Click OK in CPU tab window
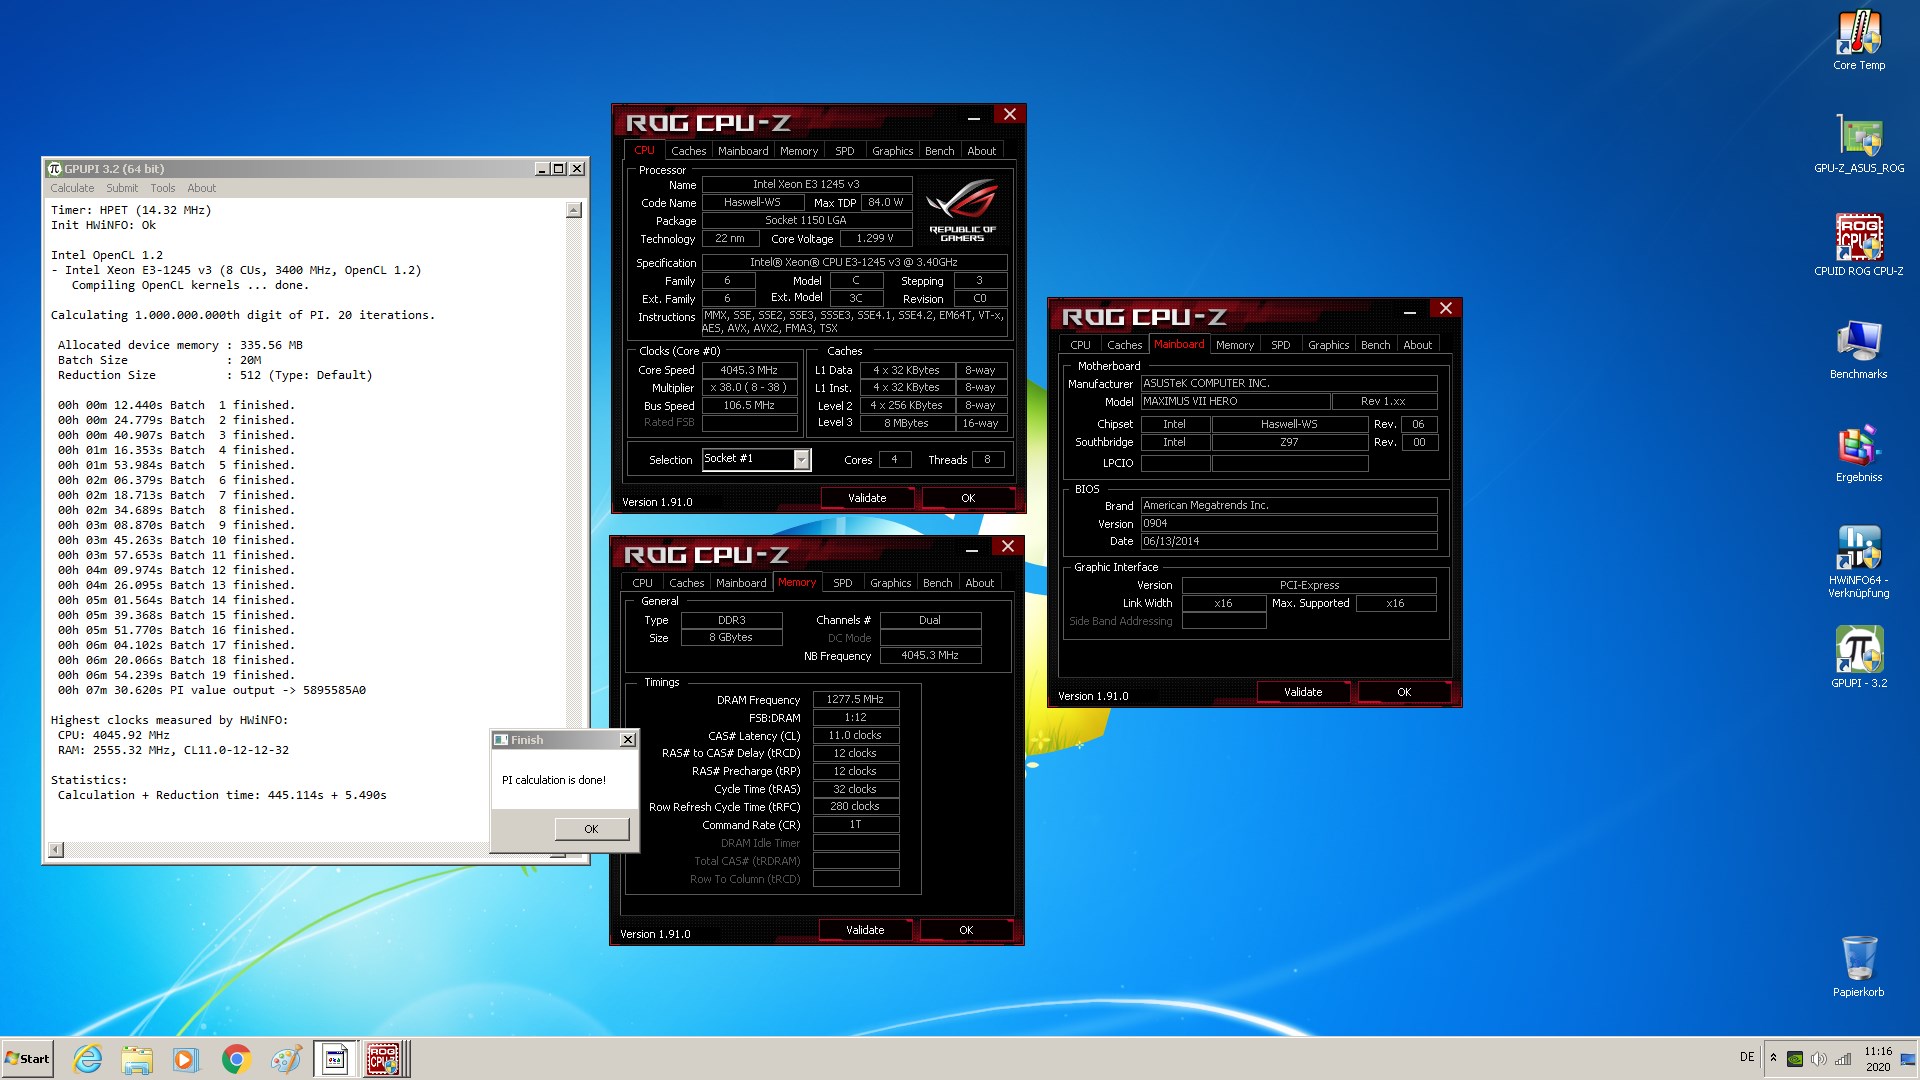Viewport: 1920px width, 1080px height. click(x=968, y=498)
